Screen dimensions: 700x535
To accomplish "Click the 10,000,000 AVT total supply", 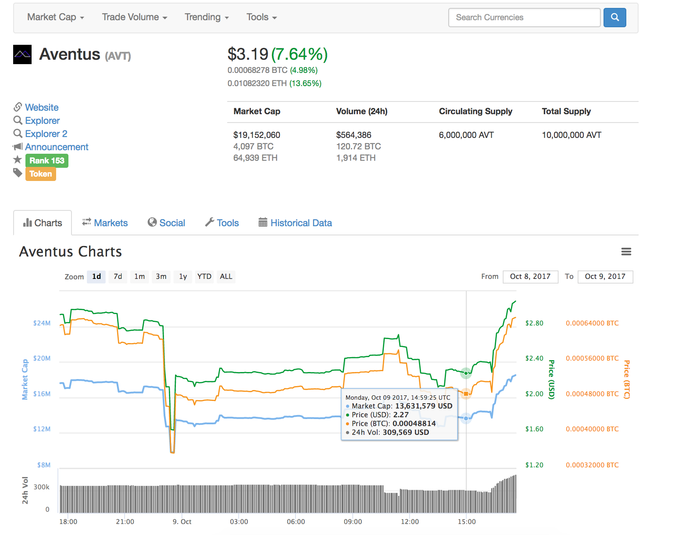I will click(x=571, y=135).
